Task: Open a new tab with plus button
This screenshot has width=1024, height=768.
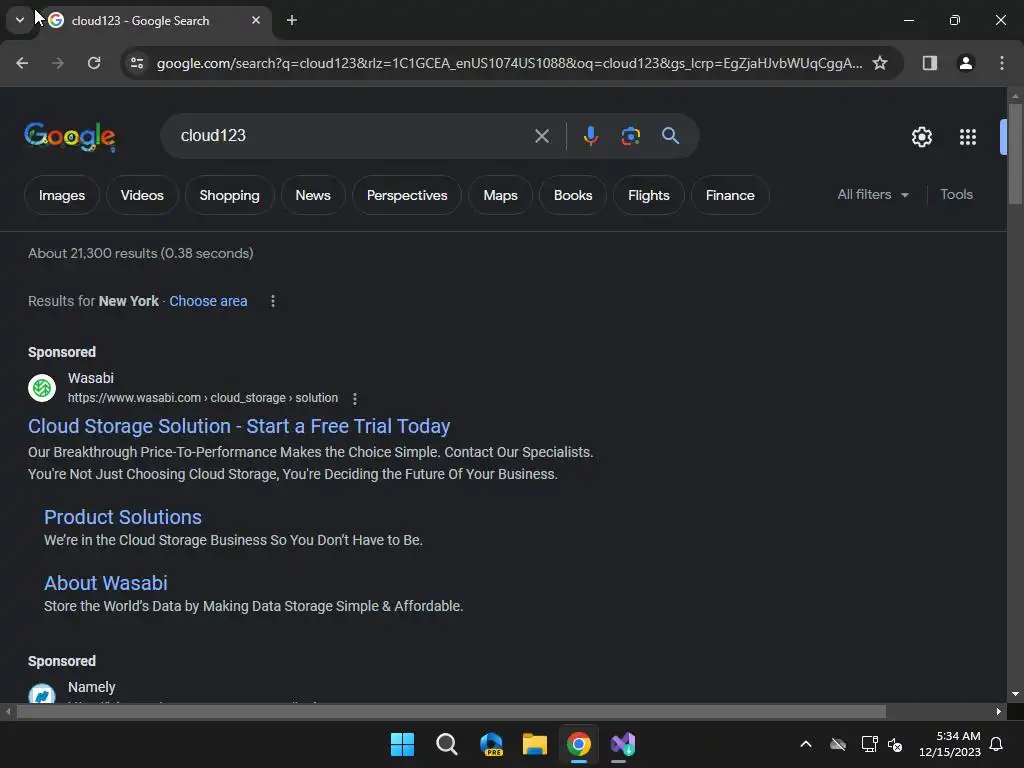Action: 292,20
